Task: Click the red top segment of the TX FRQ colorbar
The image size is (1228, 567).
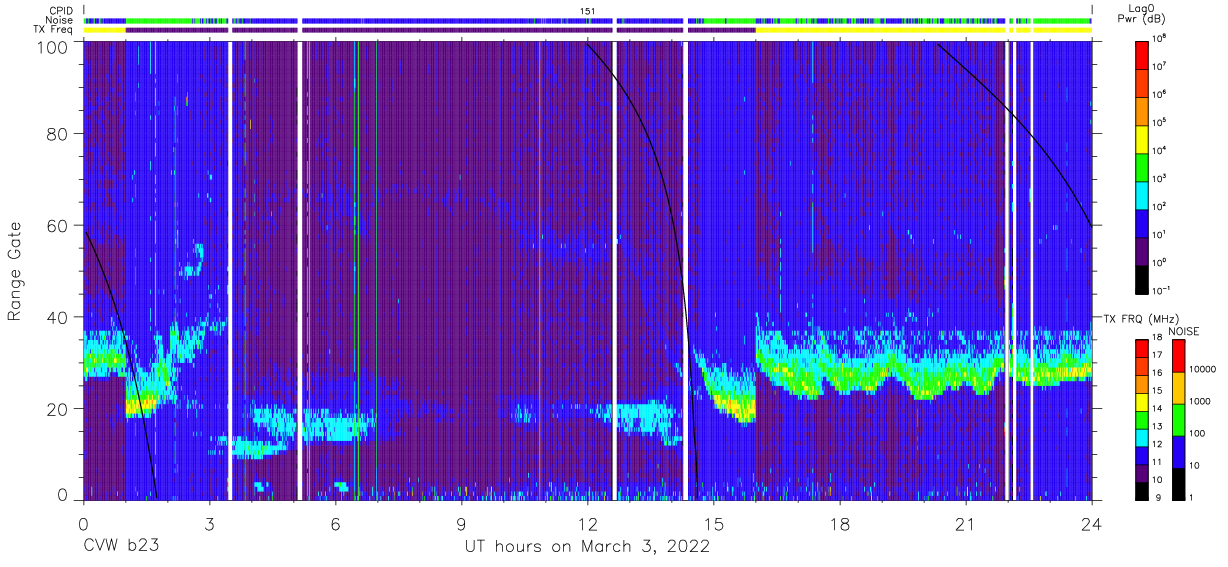Action: tap(1144, 348)
